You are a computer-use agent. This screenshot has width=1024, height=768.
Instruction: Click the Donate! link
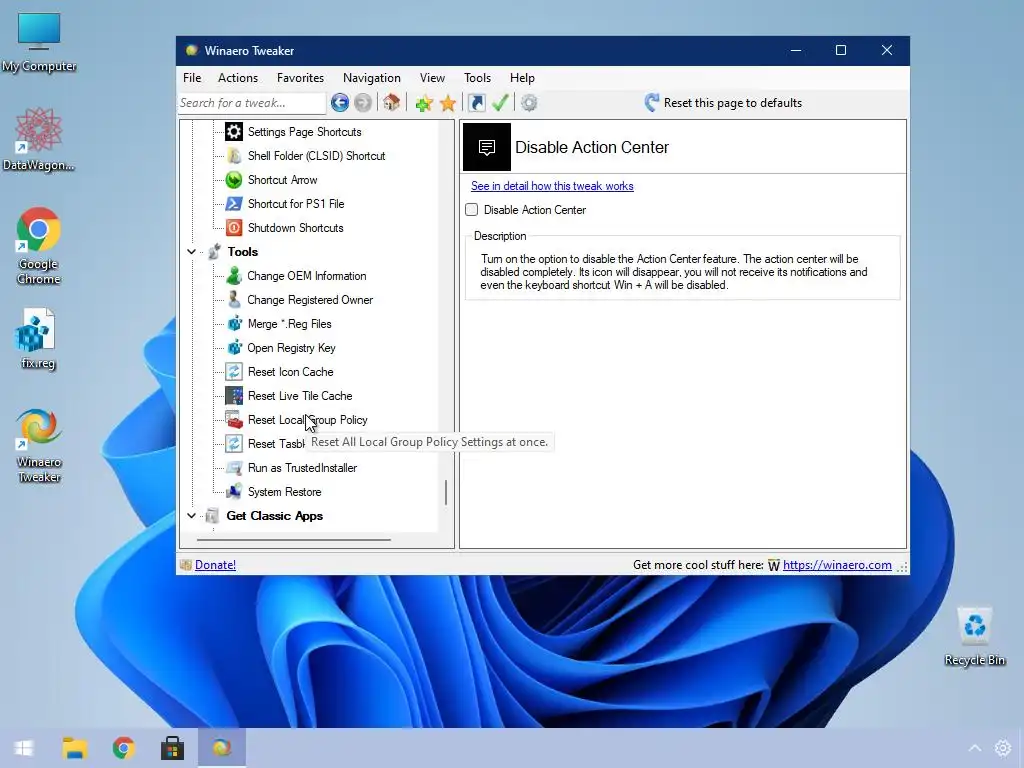tap(216, 565)
